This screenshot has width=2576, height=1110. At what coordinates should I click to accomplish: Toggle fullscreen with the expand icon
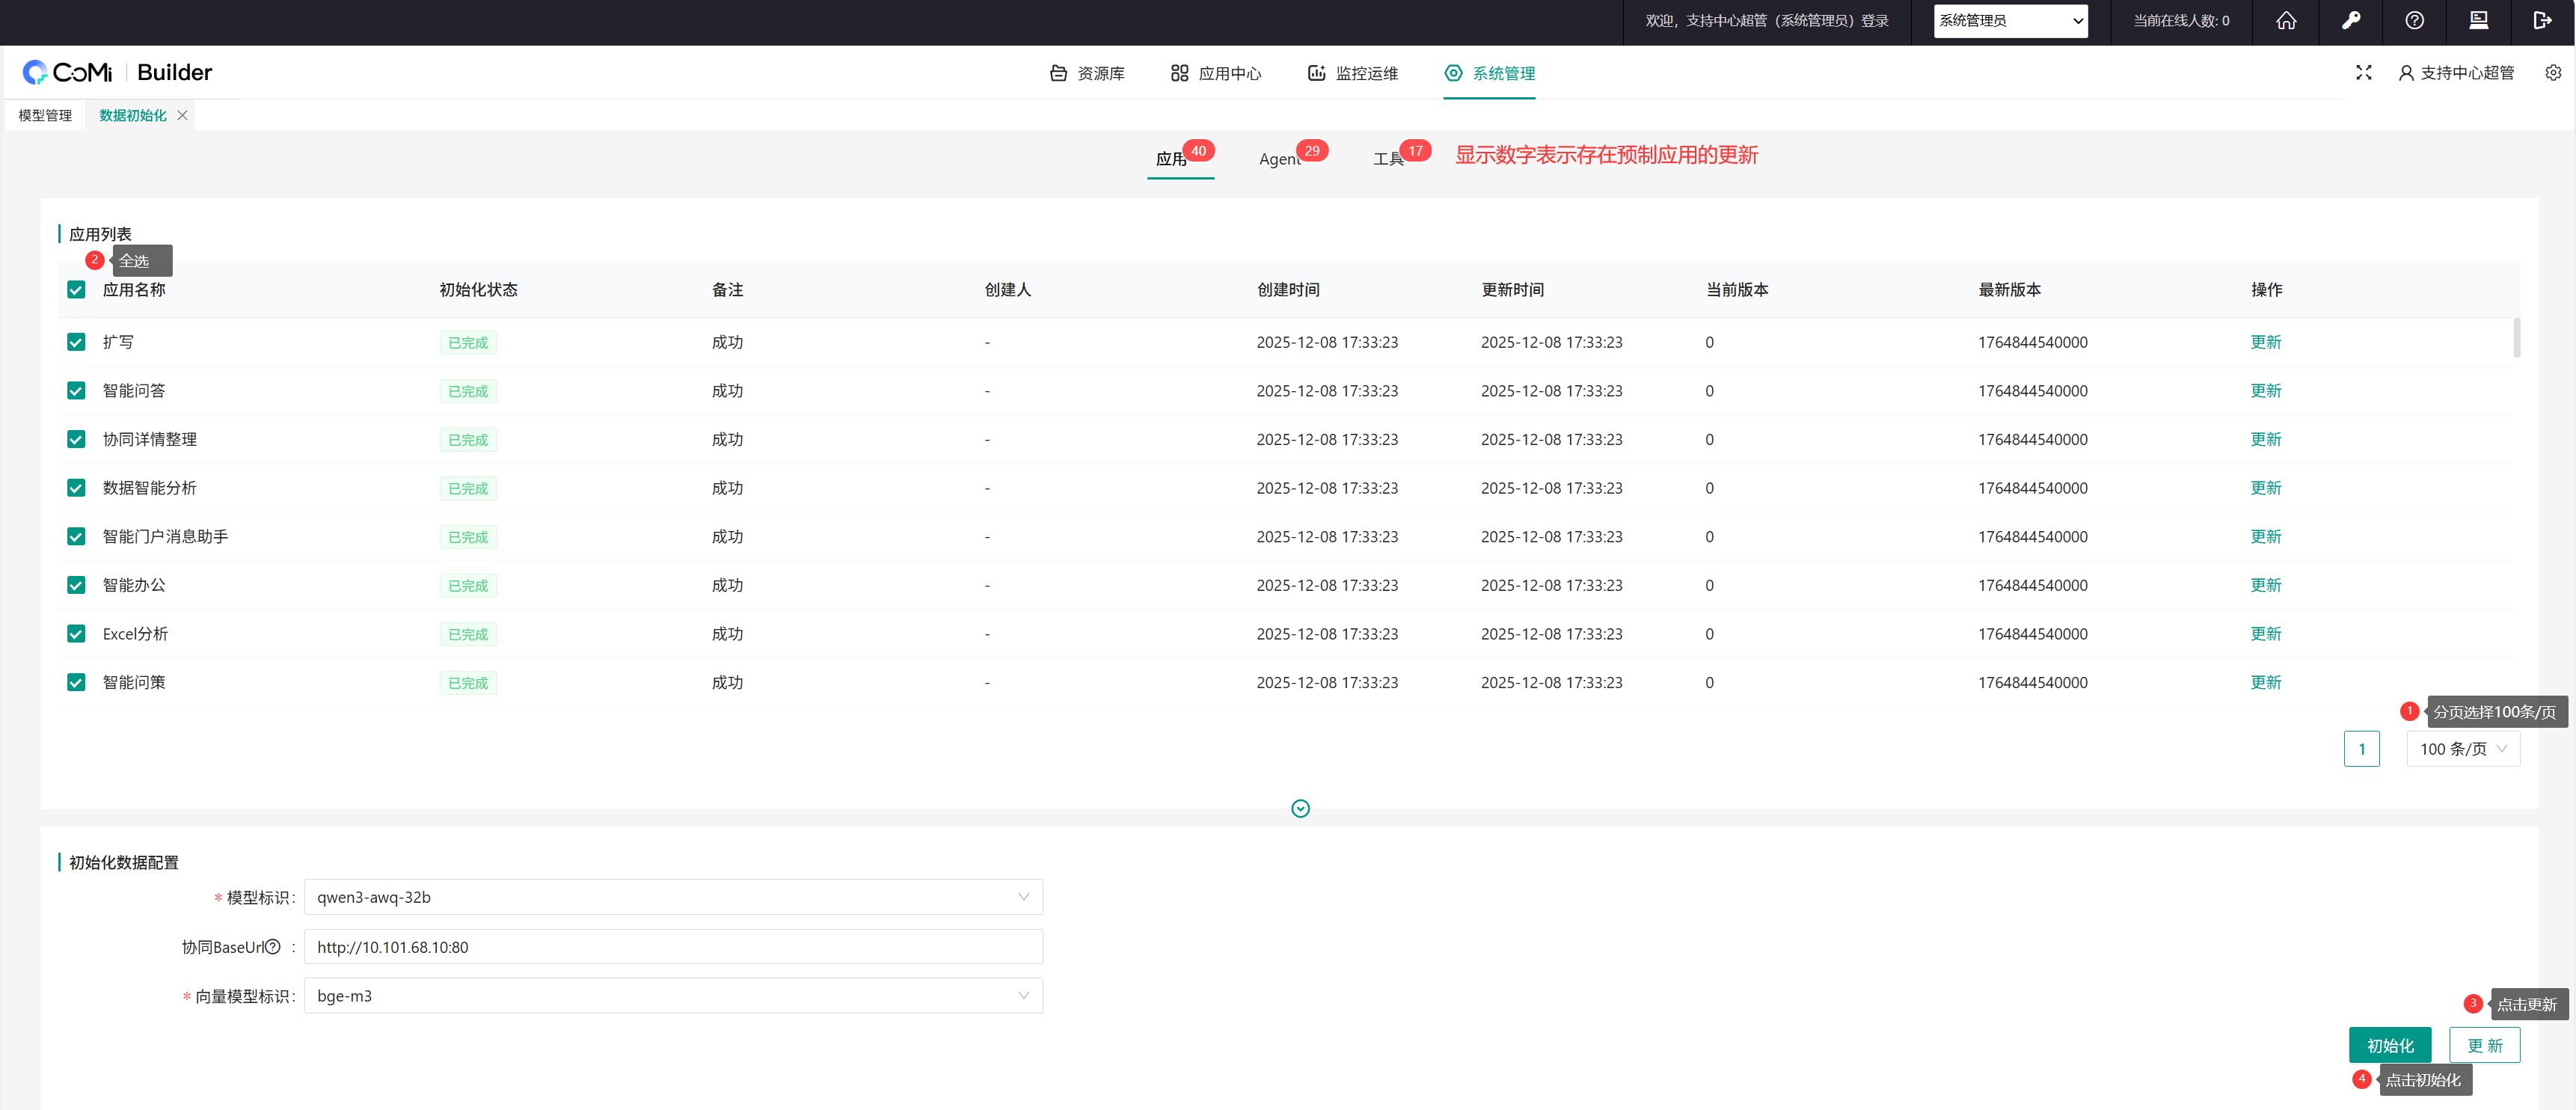tap(2363, 73)
